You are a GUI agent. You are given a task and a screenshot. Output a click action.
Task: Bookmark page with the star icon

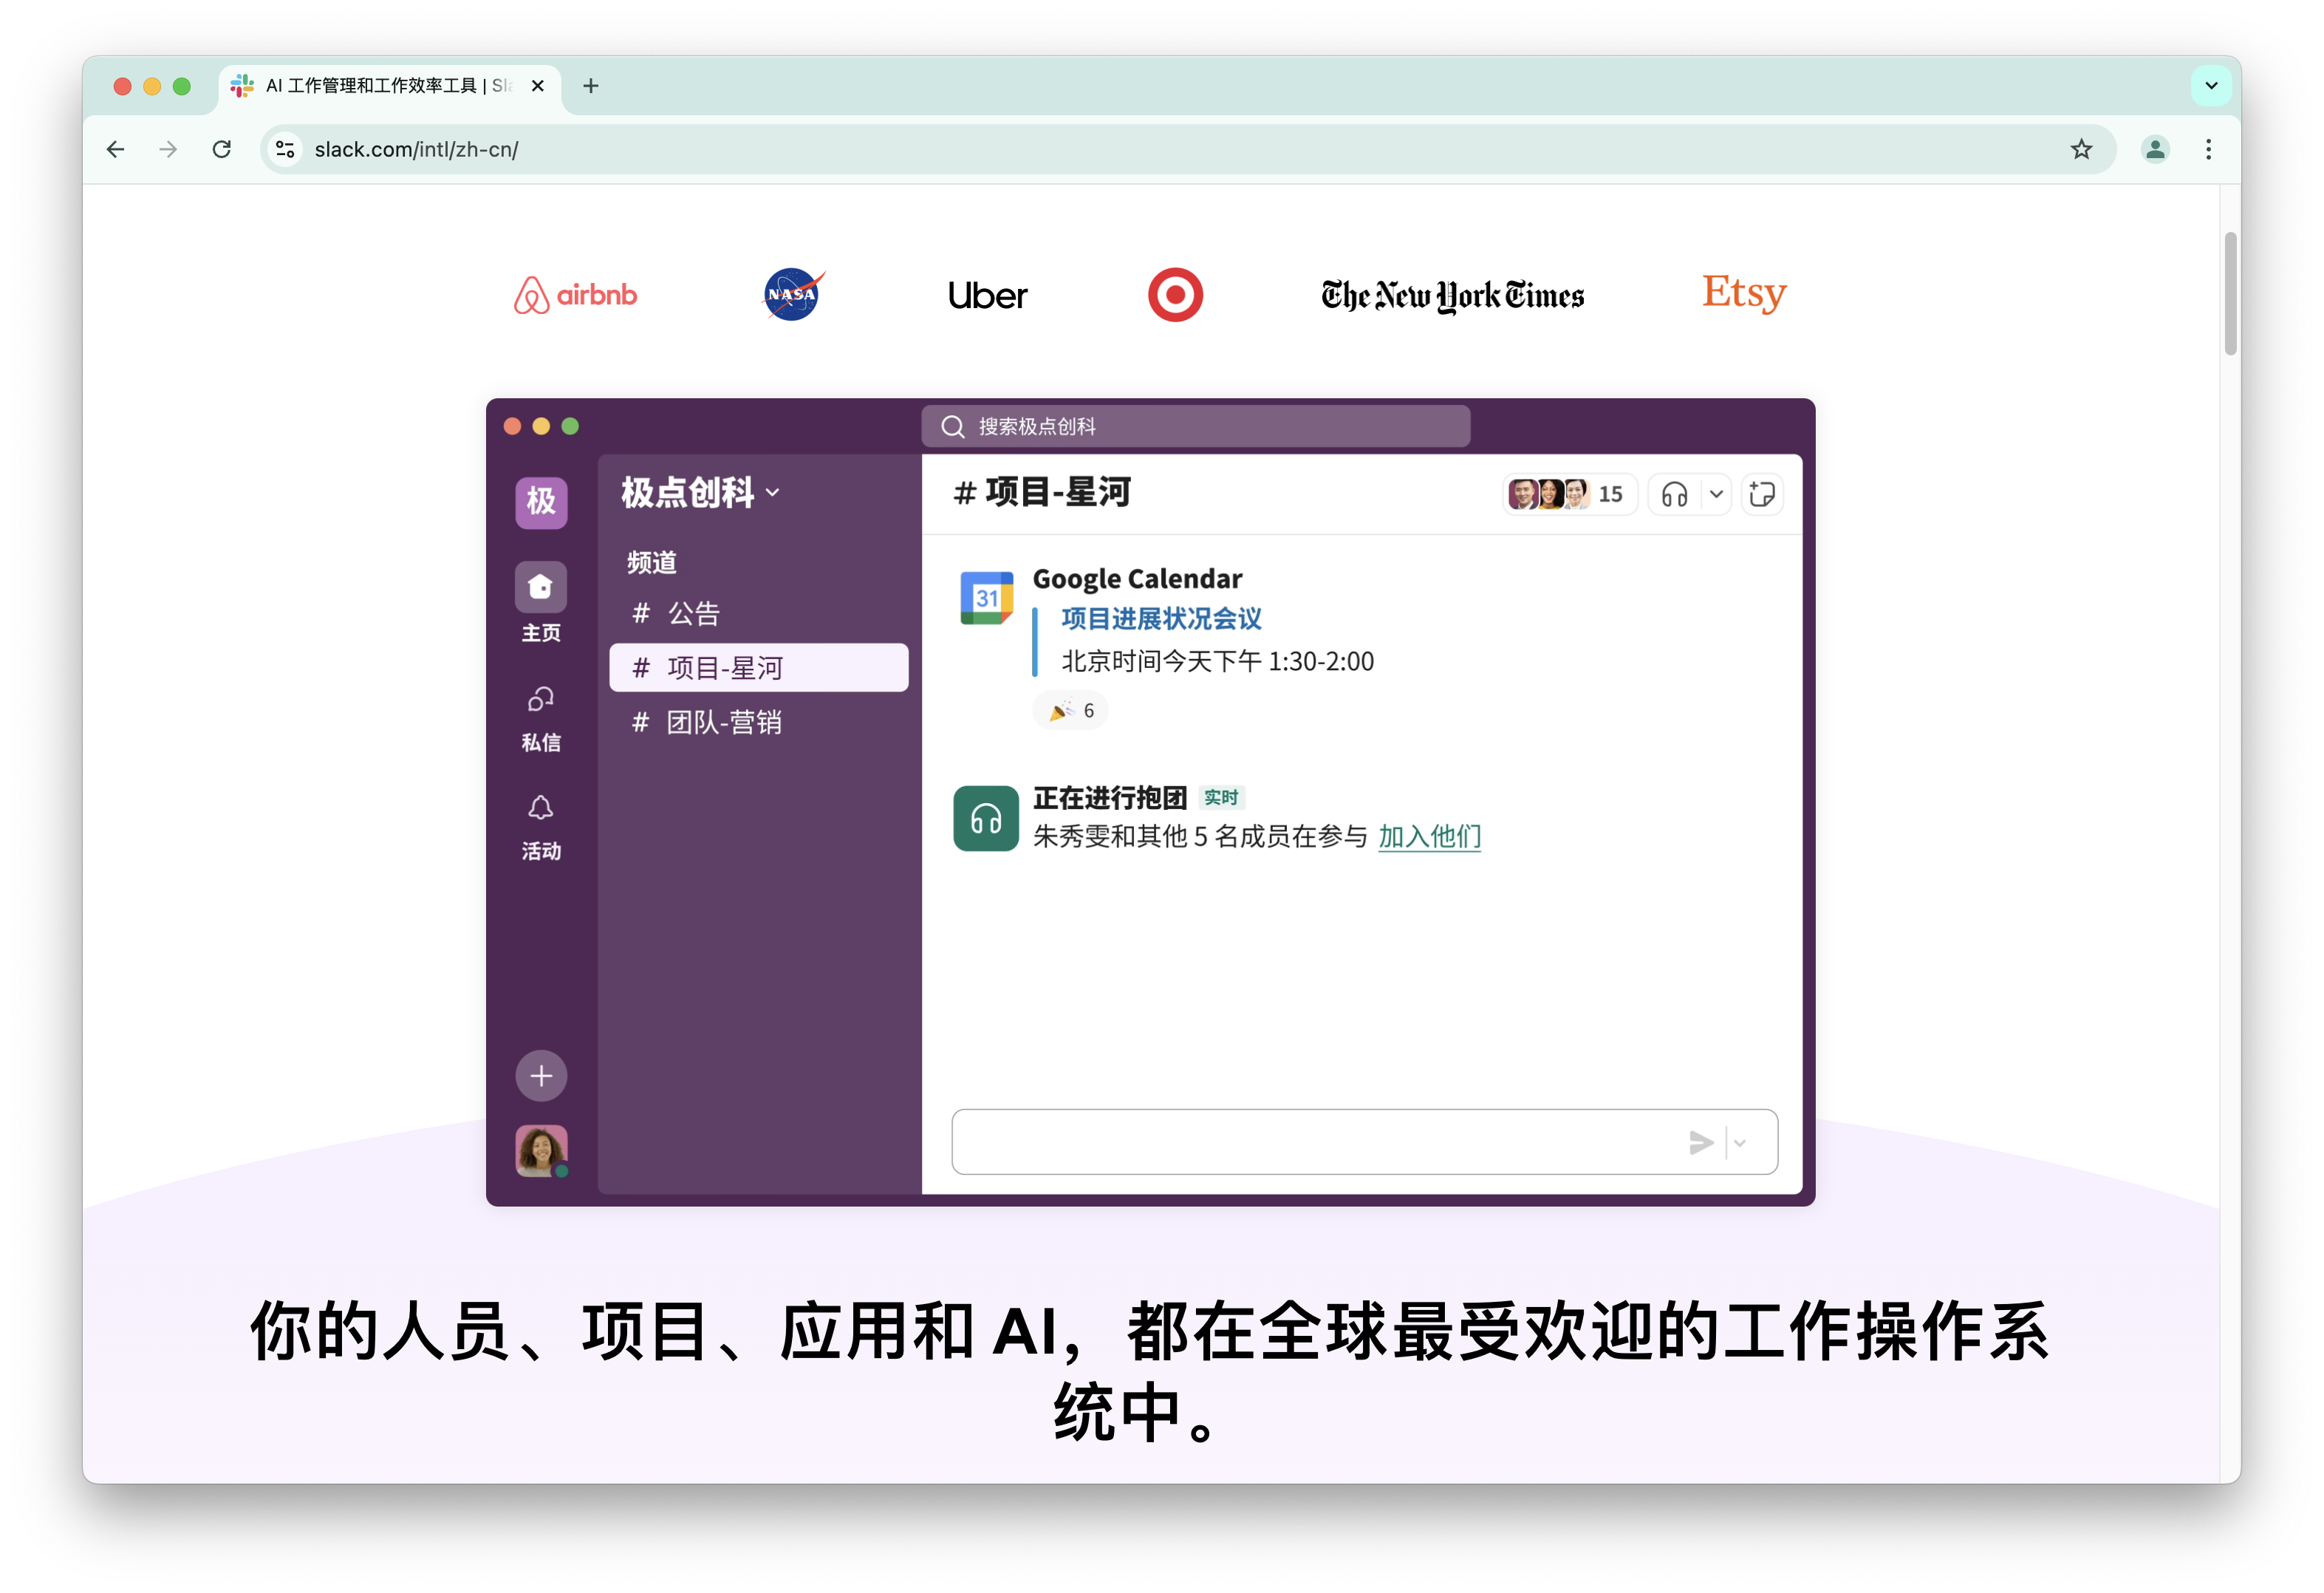pyautogui.click(x=2081, y=149)
